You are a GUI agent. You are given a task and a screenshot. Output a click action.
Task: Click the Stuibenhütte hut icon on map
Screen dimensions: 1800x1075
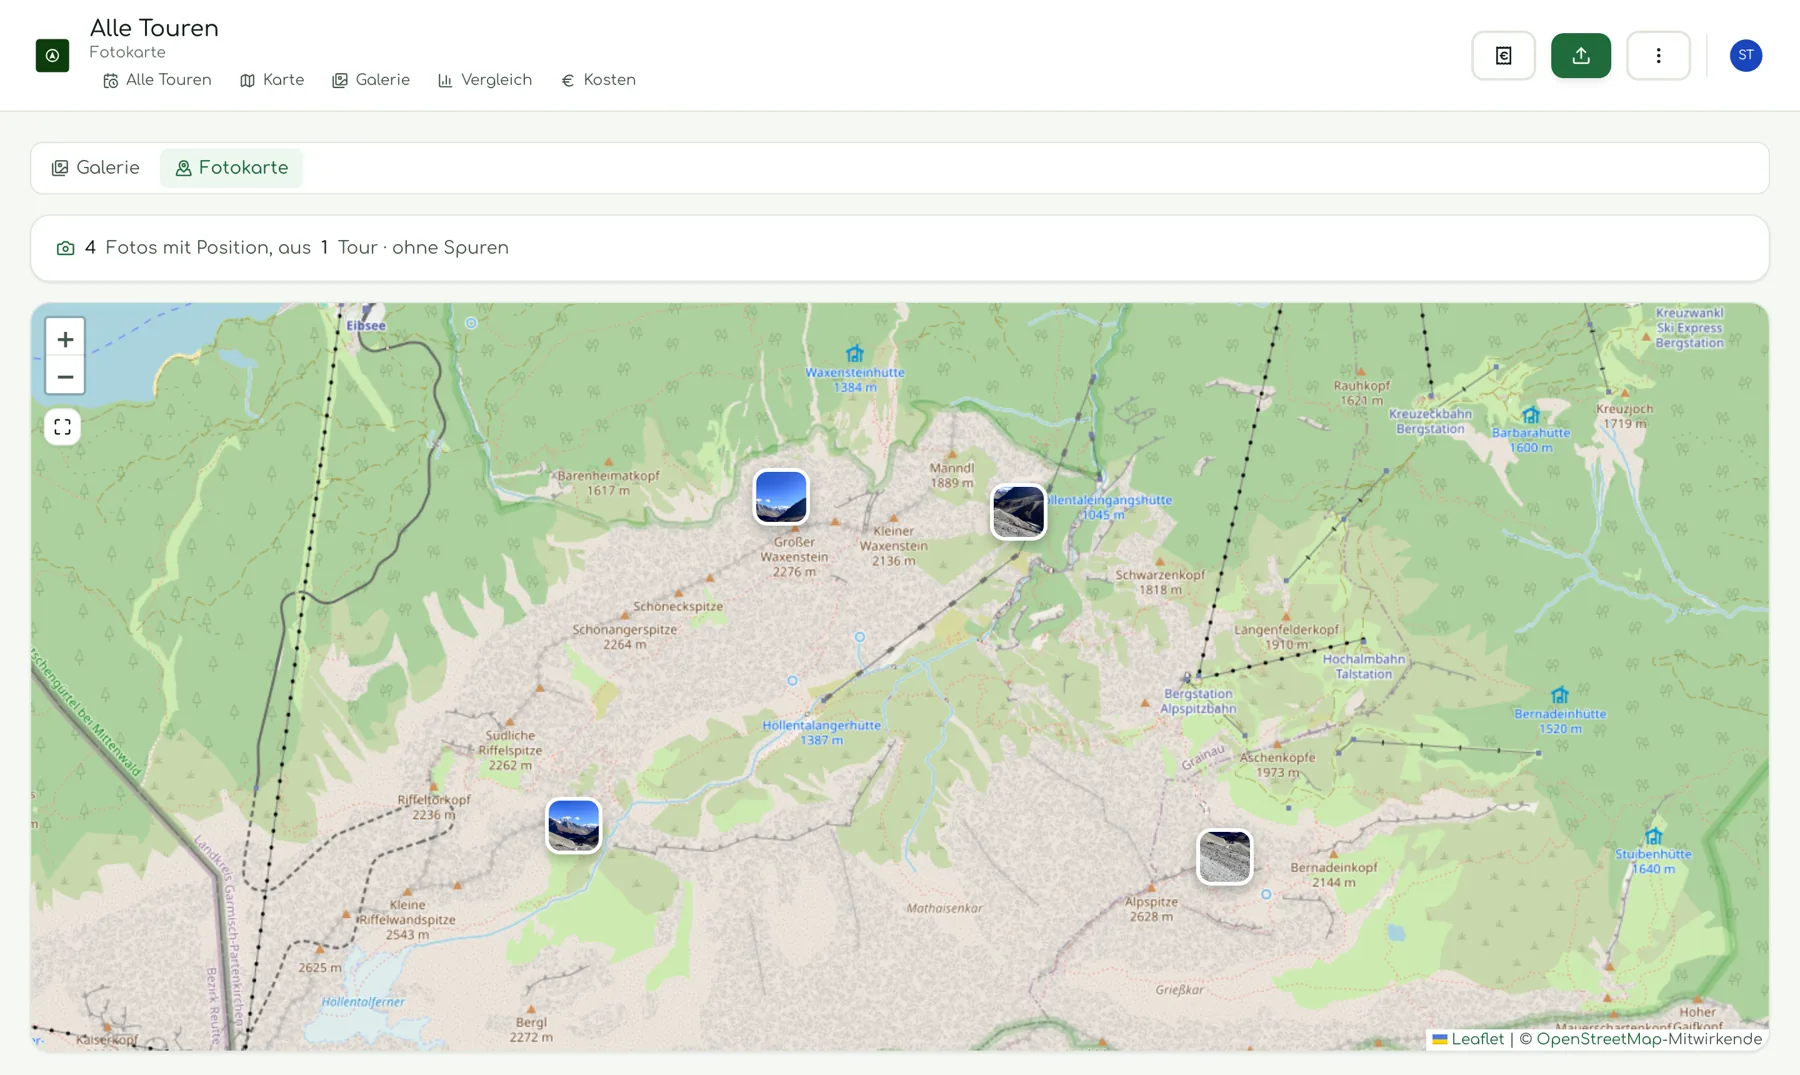pos(1654,836)
